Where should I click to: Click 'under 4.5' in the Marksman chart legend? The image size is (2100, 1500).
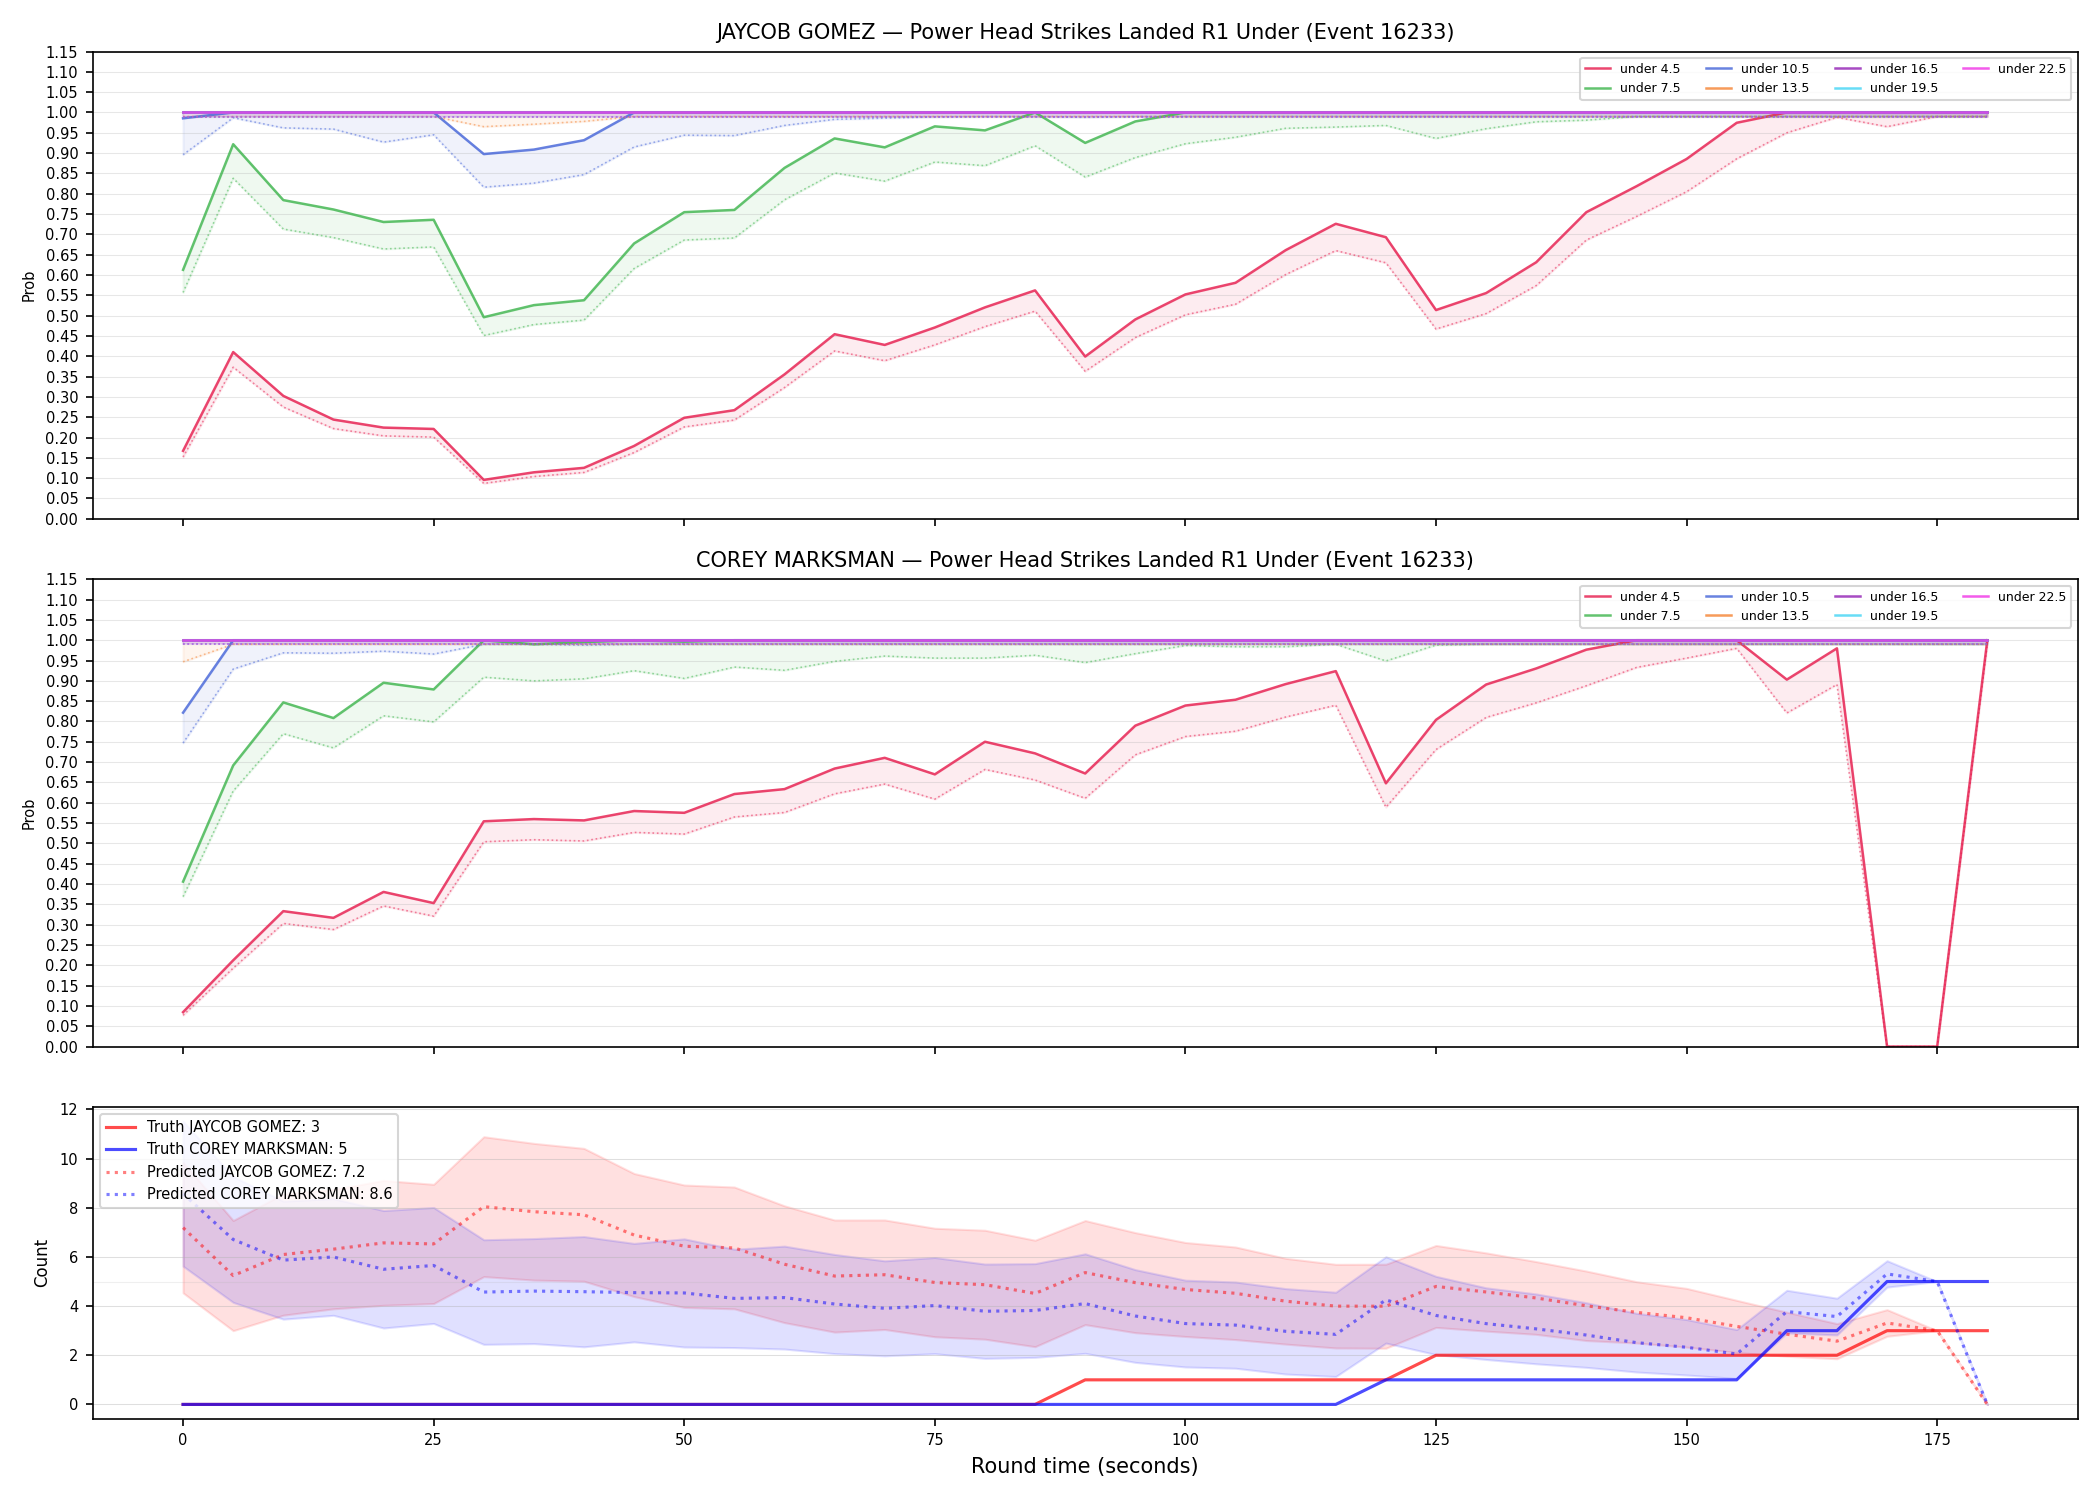tap(1650, 597)
